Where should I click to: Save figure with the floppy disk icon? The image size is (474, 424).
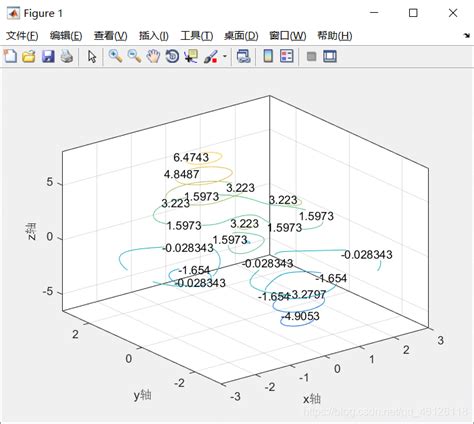(x=48, y=56)
